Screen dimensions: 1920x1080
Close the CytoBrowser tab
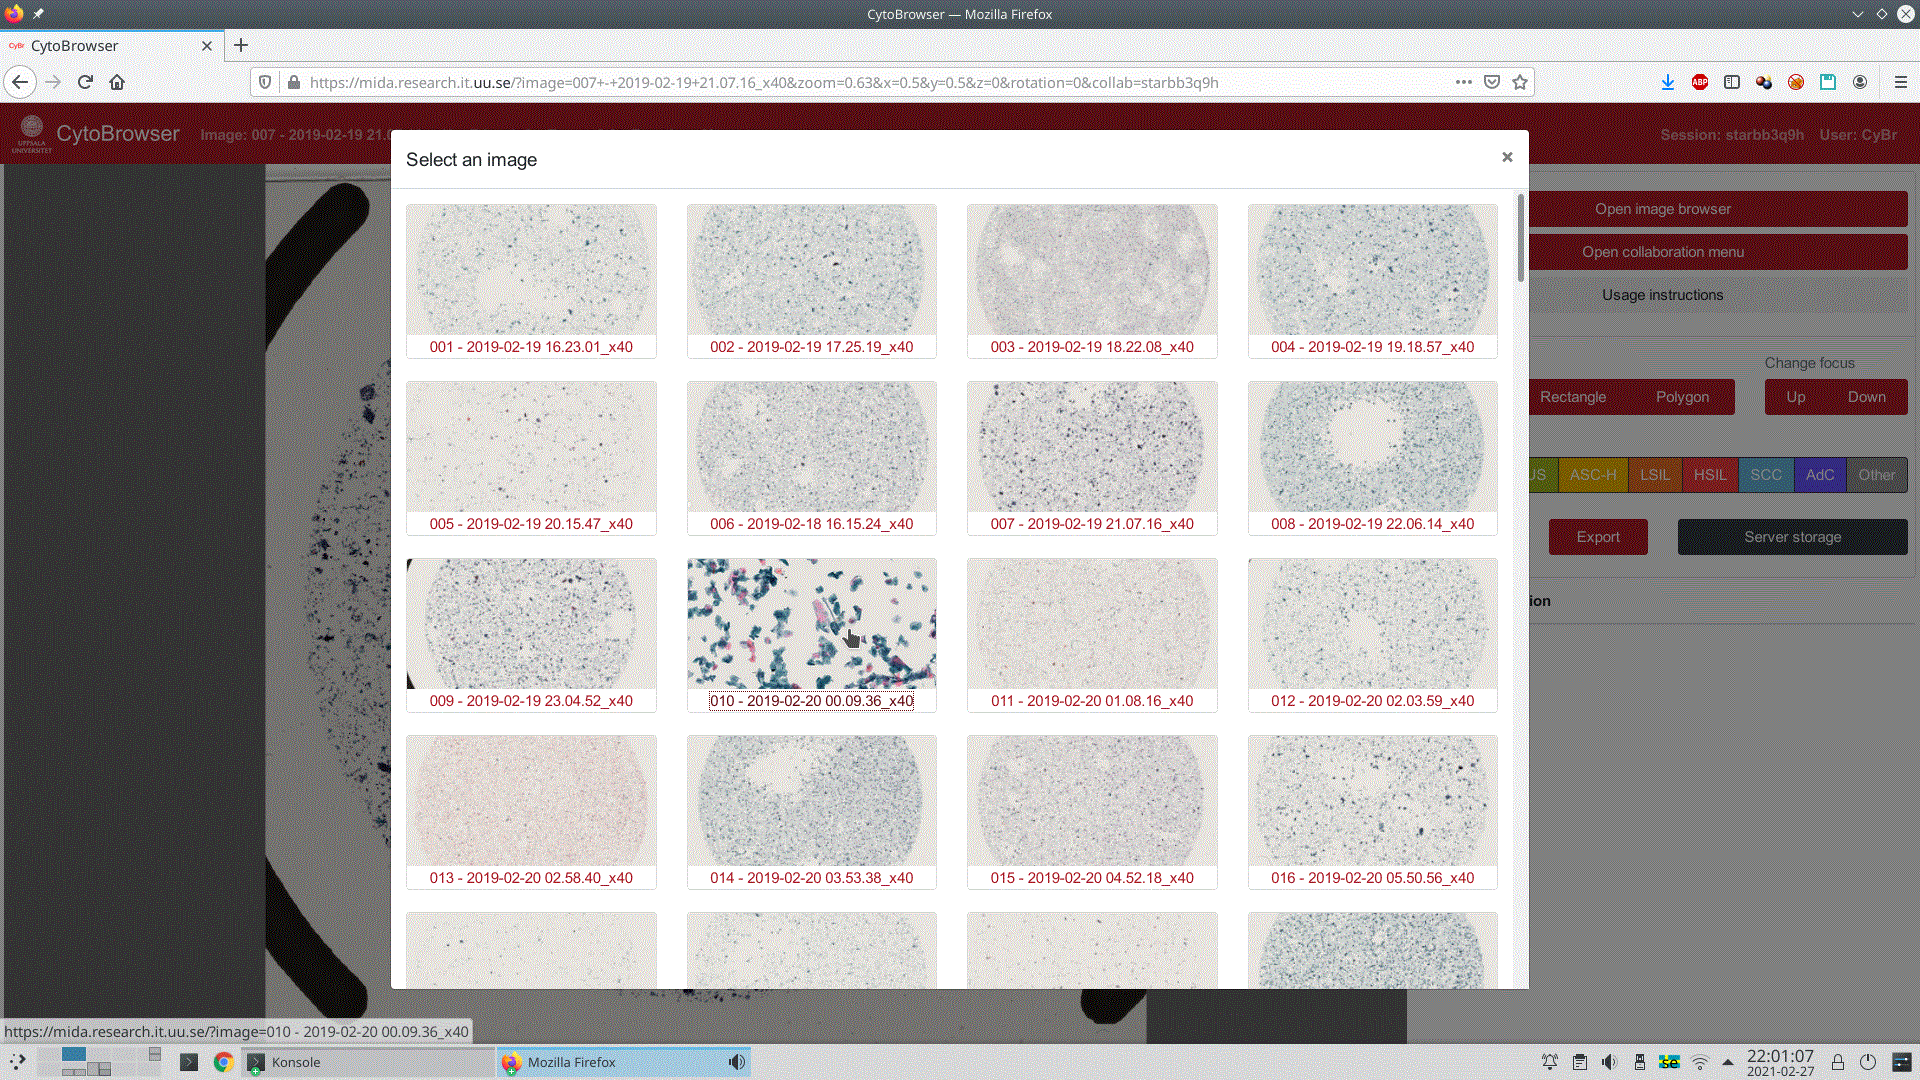click(207, 46)
